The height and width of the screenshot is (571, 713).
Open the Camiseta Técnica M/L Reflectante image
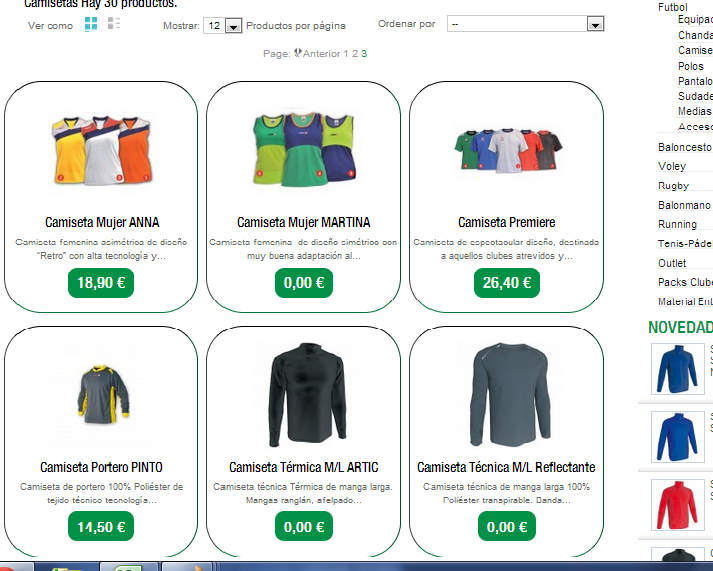[x=508, y=395]
